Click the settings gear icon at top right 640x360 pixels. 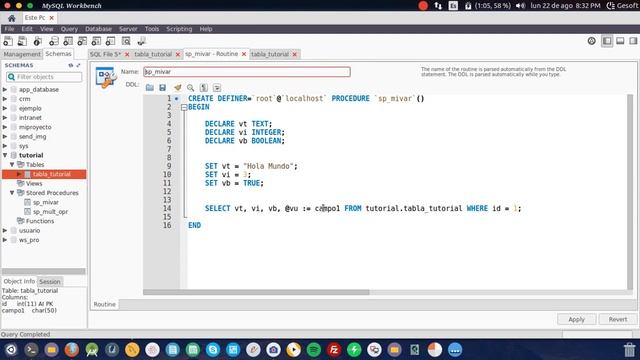tap(591, 41)
